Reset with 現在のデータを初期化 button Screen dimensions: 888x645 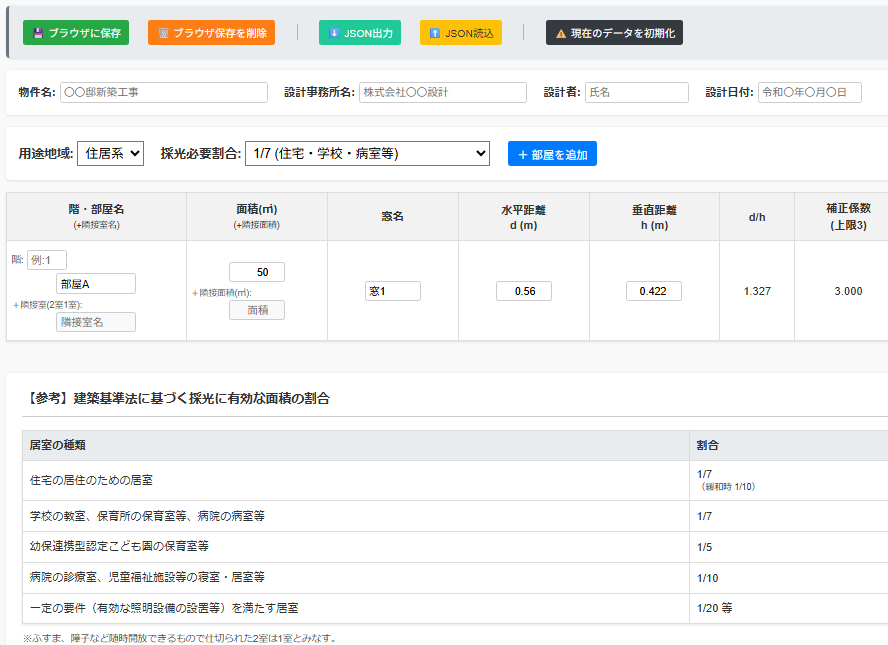coord(614,33)
